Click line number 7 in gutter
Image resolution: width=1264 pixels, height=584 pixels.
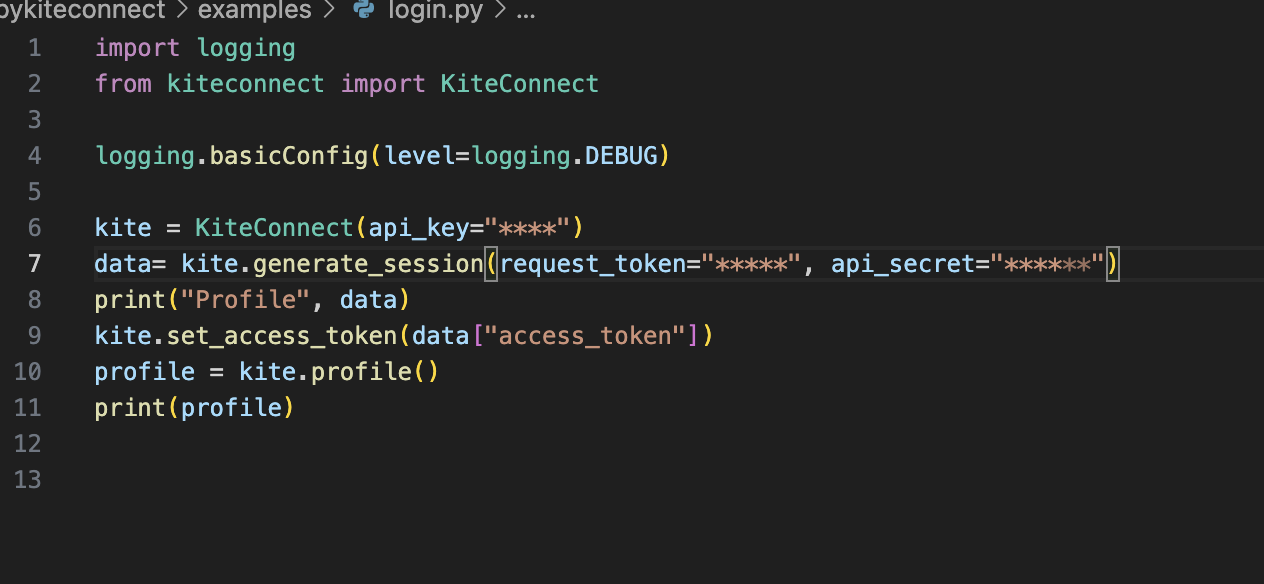tap(35, 264)
